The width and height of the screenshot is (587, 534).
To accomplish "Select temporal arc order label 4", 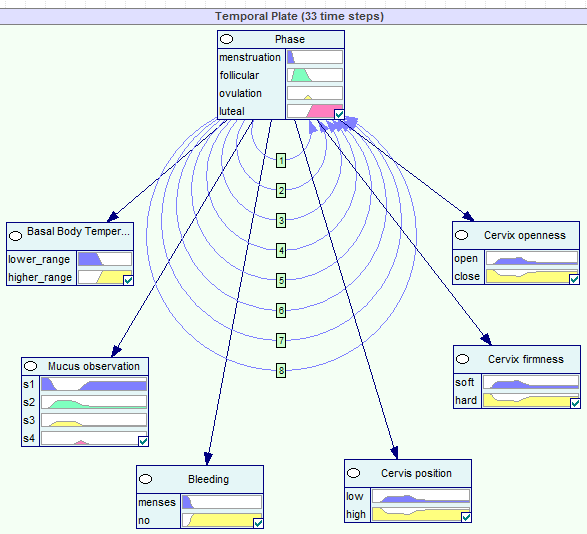I will click(x=281, y=251).
